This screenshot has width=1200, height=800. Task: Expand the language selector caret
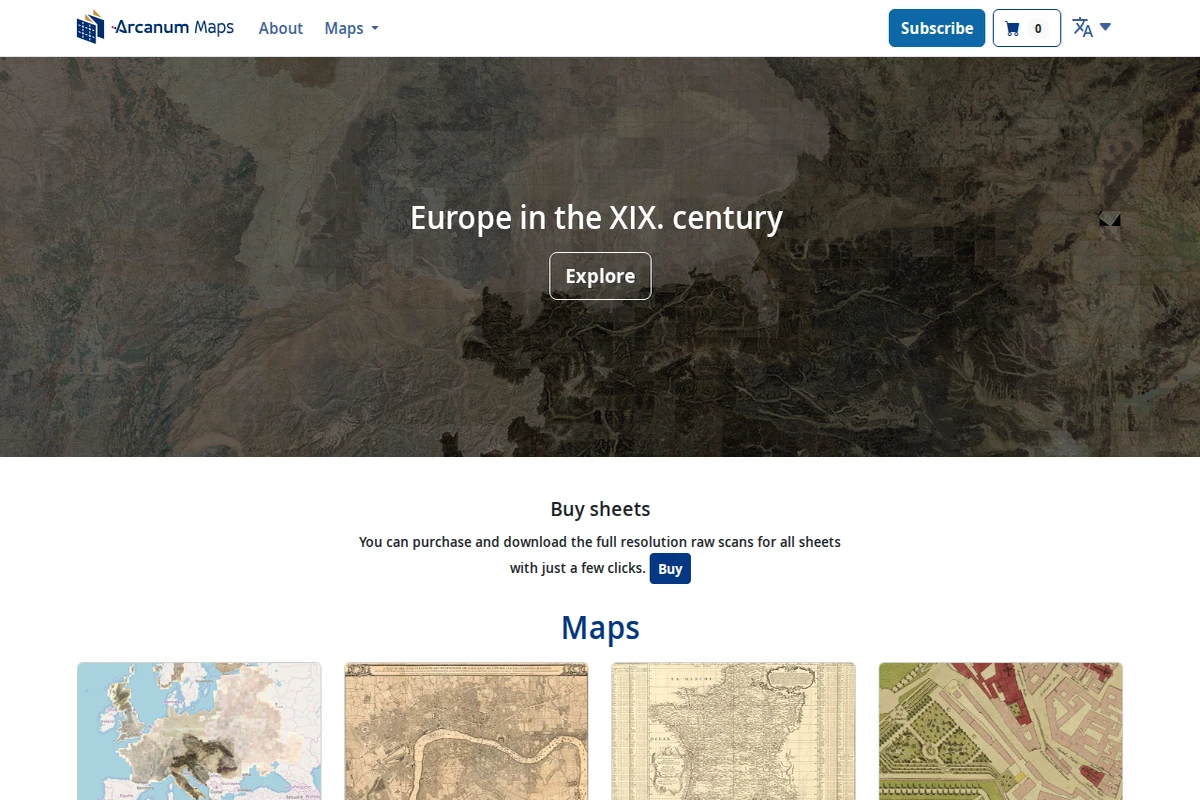[1103, 29]
